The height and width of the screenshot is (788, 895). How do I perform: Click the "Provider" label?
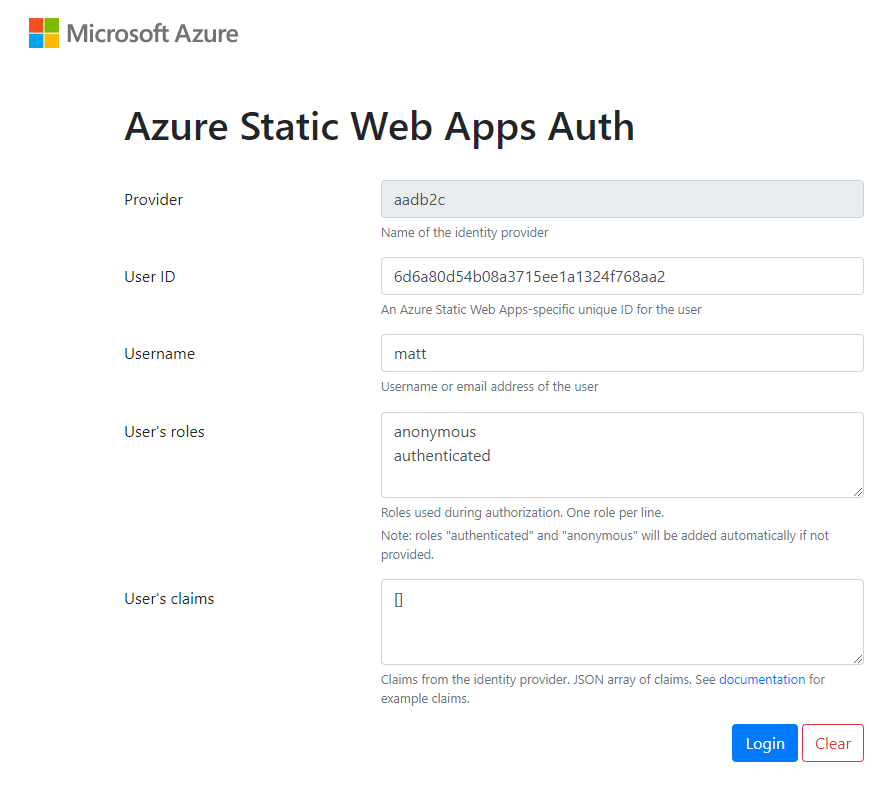154,200
